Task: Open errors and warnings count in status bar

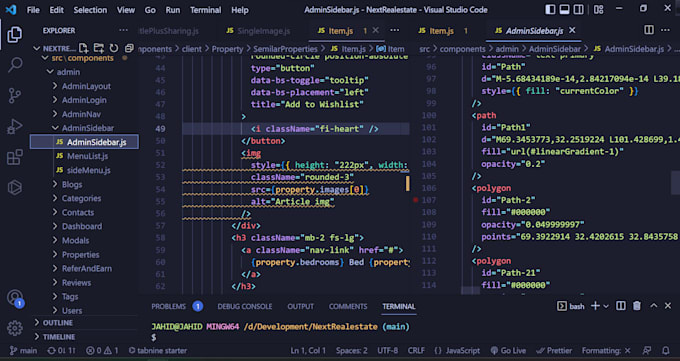Action: click(x=102, y=351)
